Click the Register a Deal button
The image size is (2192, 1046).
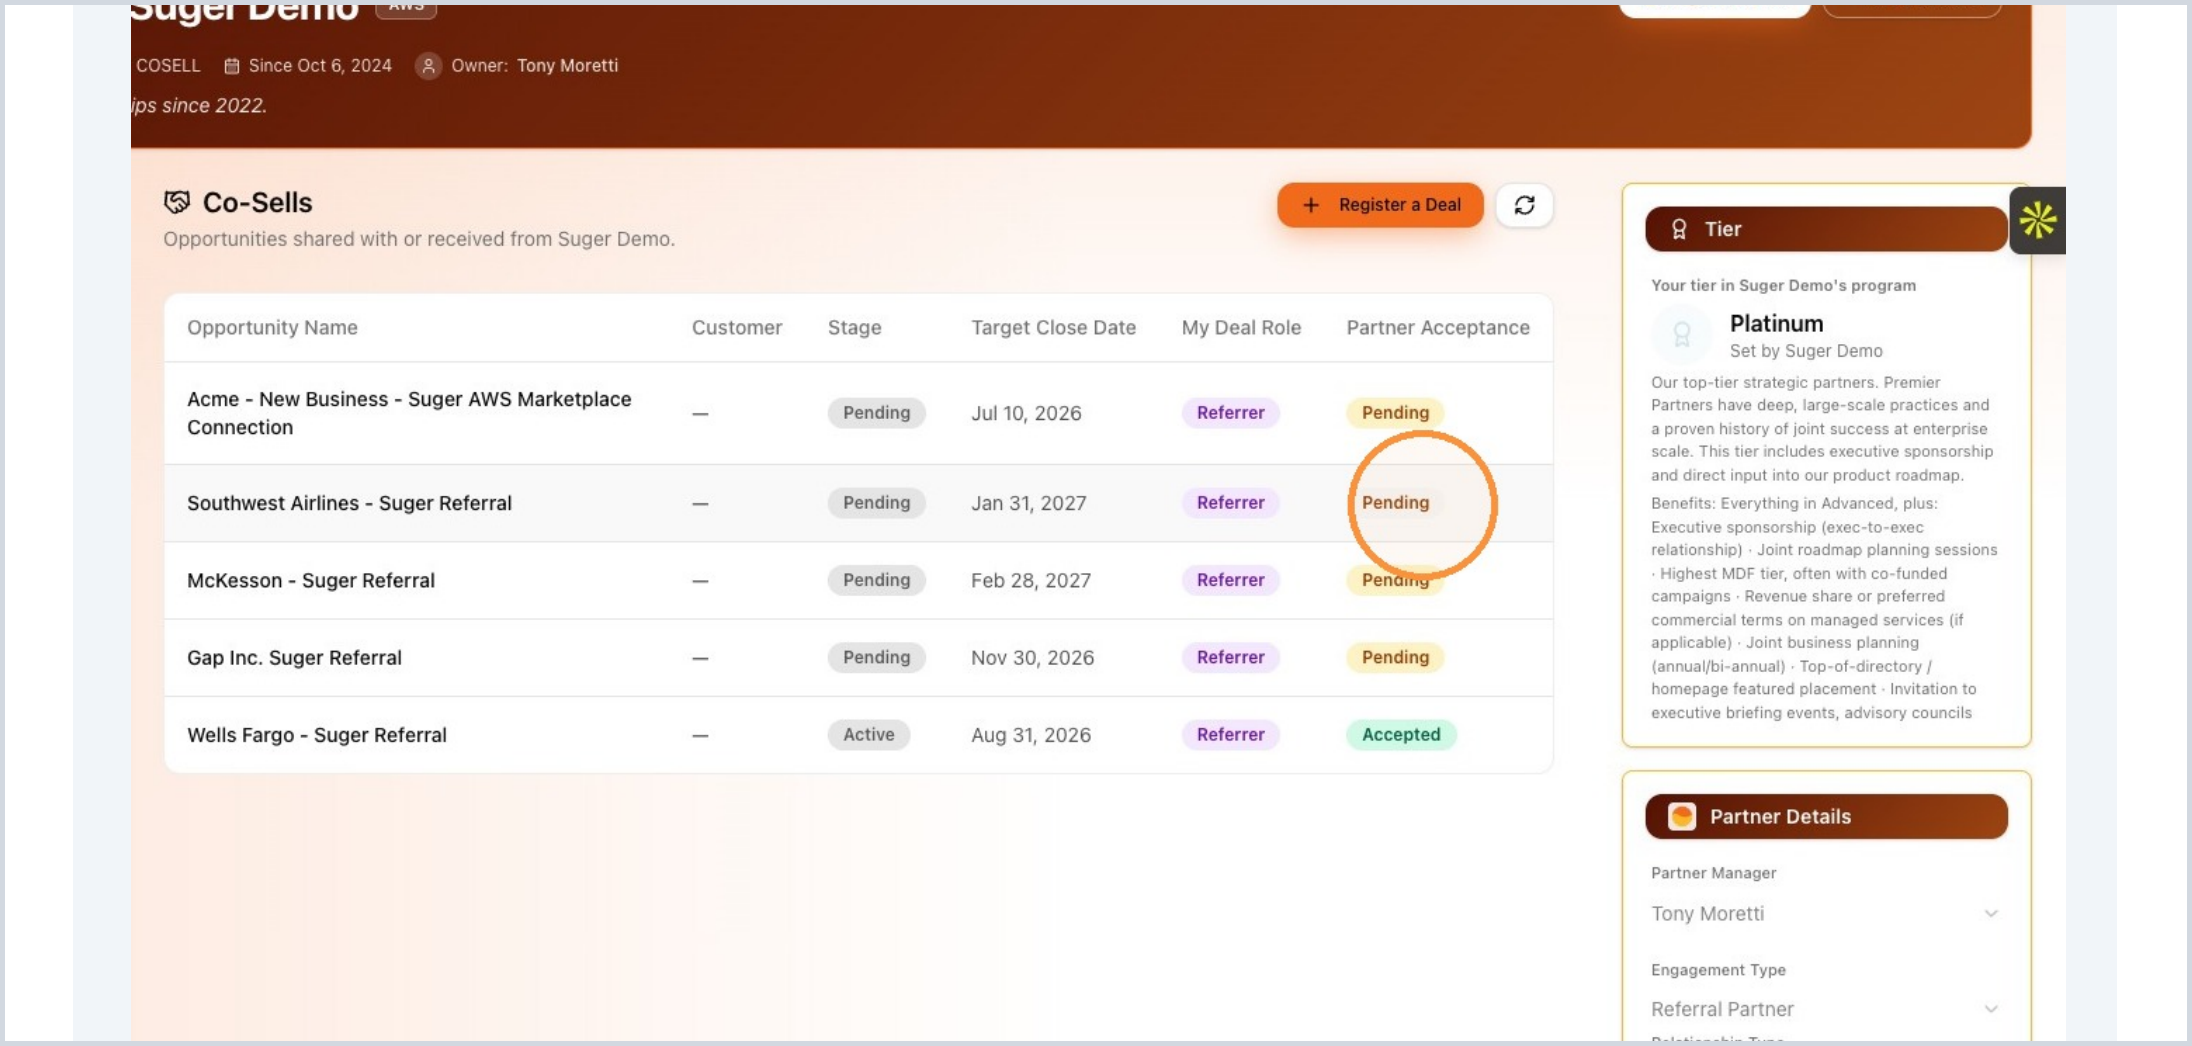click(x=1380, y=205)
